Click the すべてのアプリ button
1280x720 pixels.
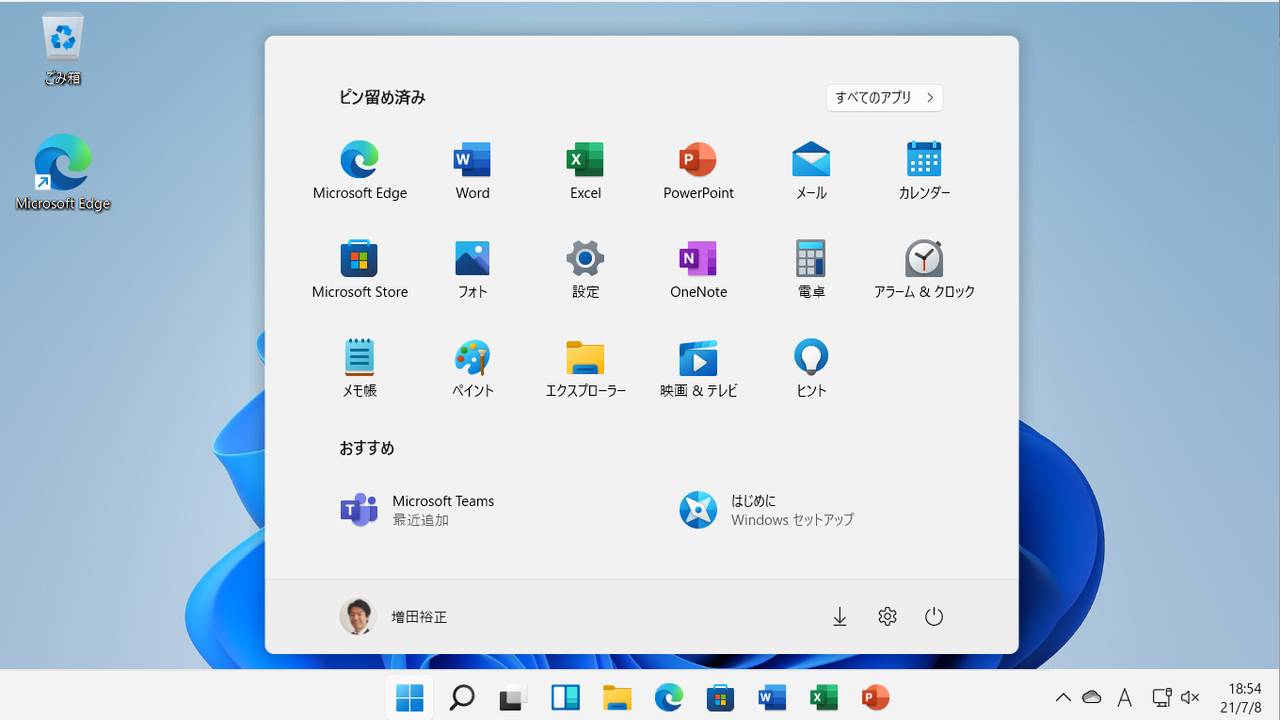pyautogui.click(x=884, y=97)
